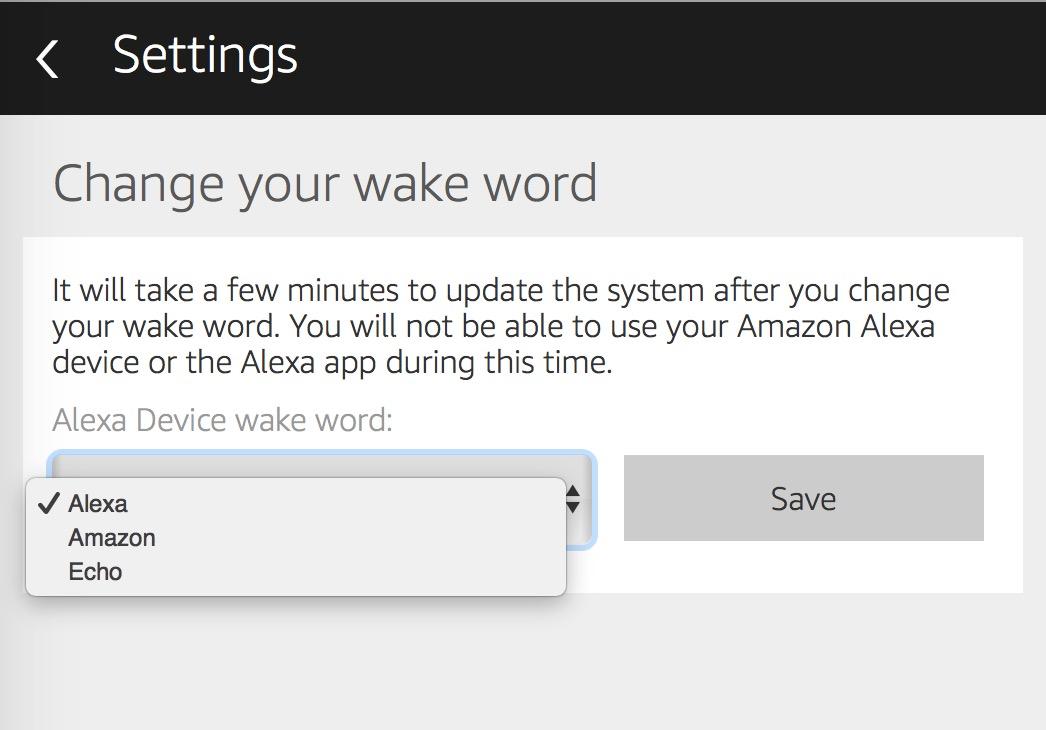Screen dimensions: 1046x730
Task: Choose Amazon as the wake word
Action: (x=112, y=538)
